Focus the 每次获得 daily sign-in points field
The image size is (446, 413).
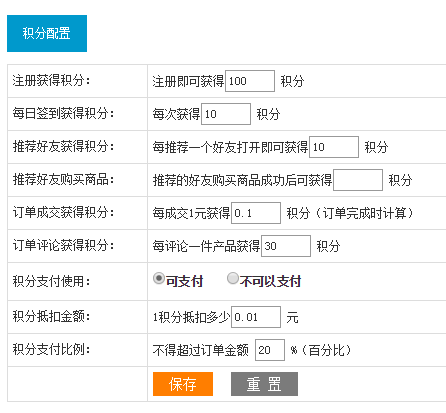coord(226,114)
